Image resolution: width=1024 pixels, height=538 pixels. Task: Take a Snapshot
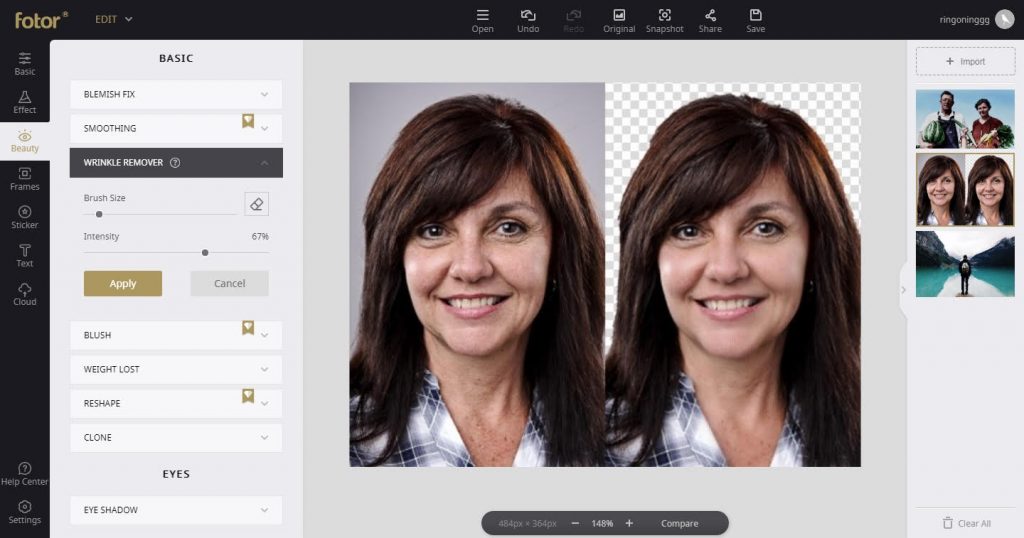coord(664,21)
